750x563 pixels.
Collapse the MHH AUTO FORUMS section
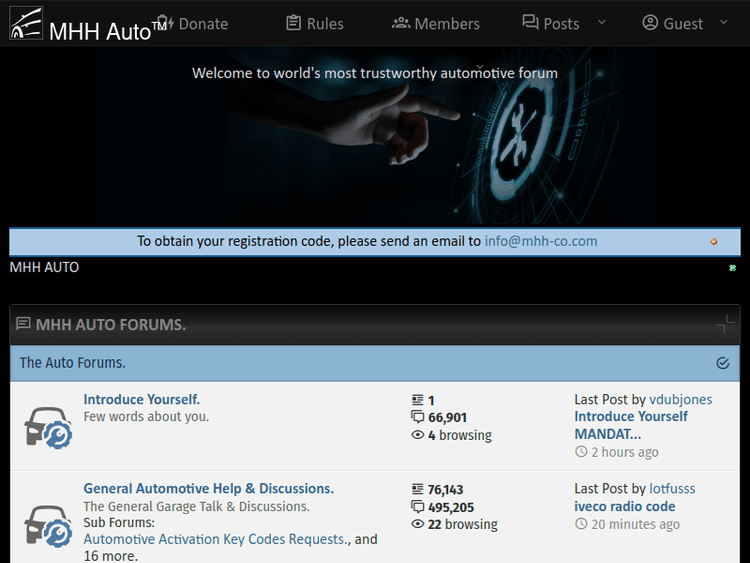pyautogui.click(x=726, y=324)
